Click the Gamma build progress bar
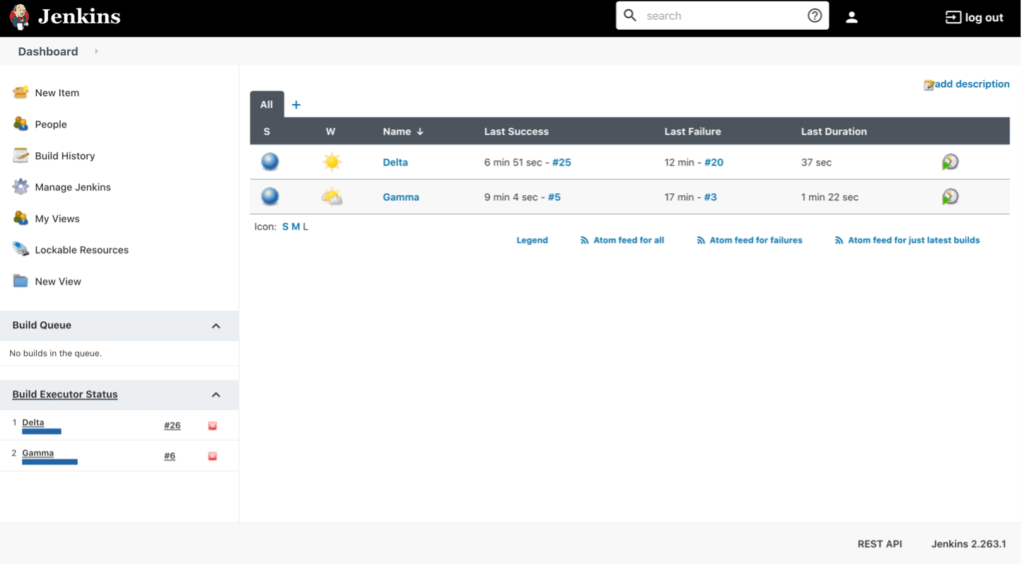The image size is (1024, 566). (50, 462)
